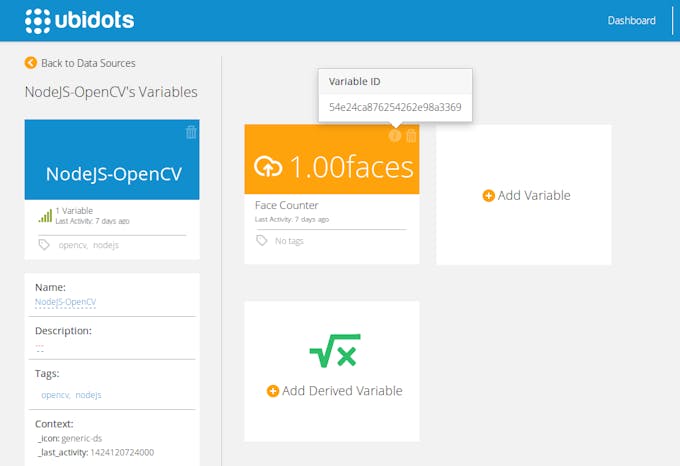Click the Face Counter variable info icon

[x=395, y=136]
